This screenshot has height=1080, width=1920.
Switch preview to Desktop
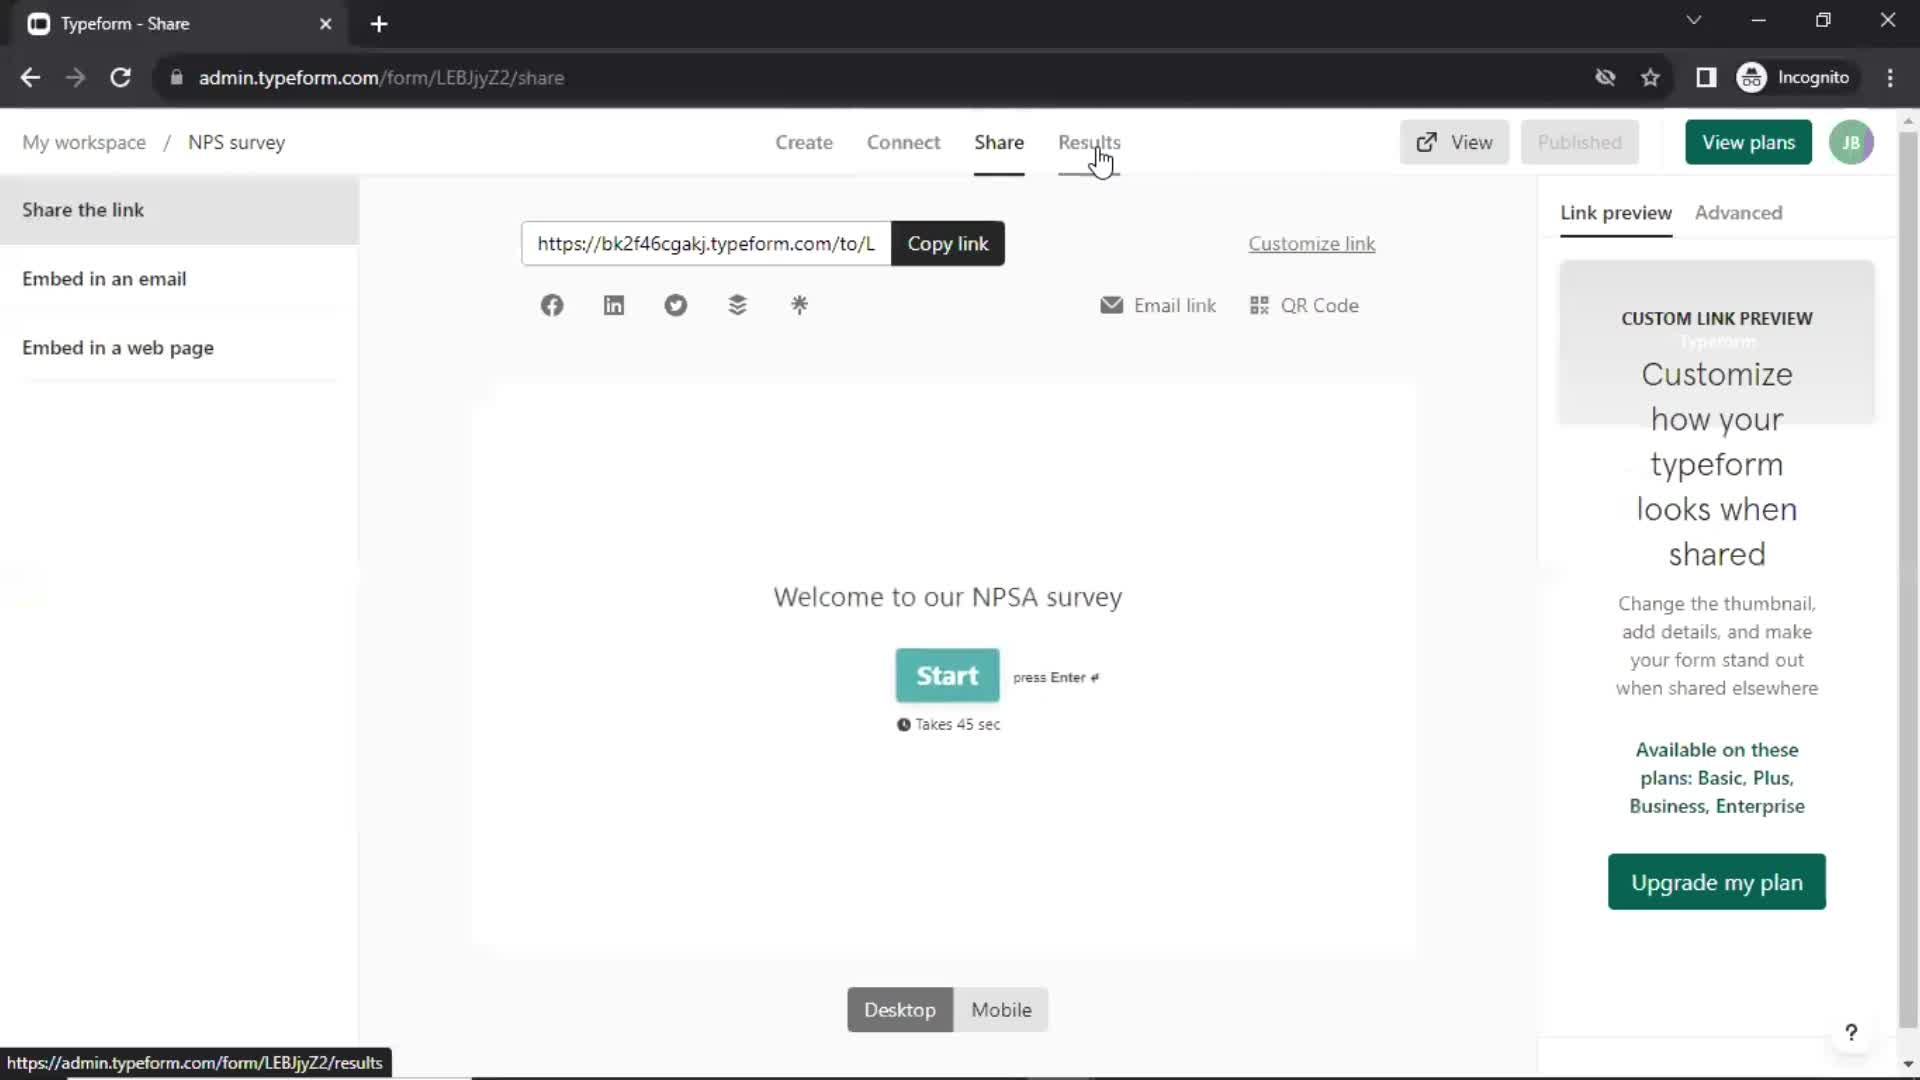pos(900,1010)
